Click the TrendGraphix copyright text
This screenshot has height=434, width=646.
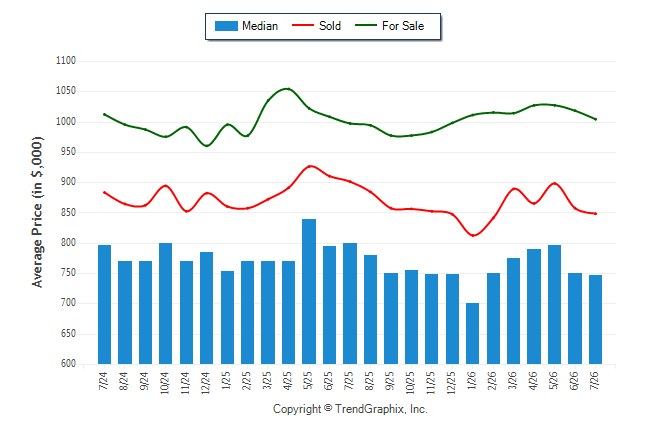[x=350, y=409]
